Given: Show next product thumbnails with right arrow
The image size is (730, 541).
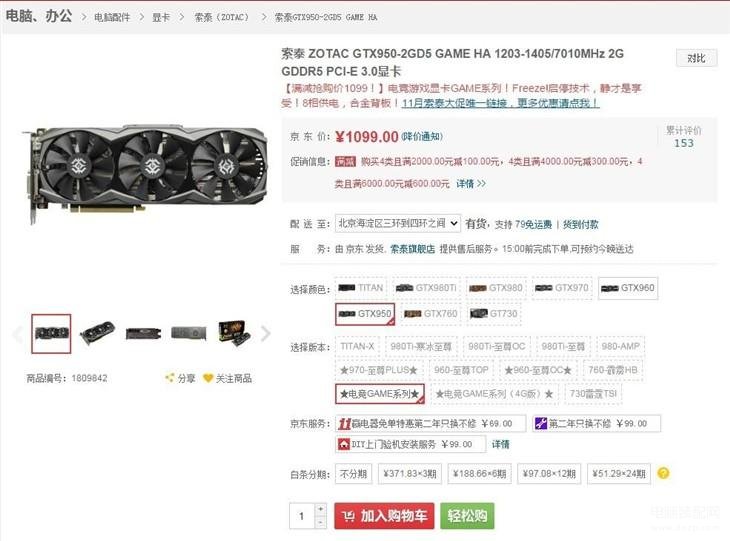Looking at the screenshot, I should tap(265, 333).
